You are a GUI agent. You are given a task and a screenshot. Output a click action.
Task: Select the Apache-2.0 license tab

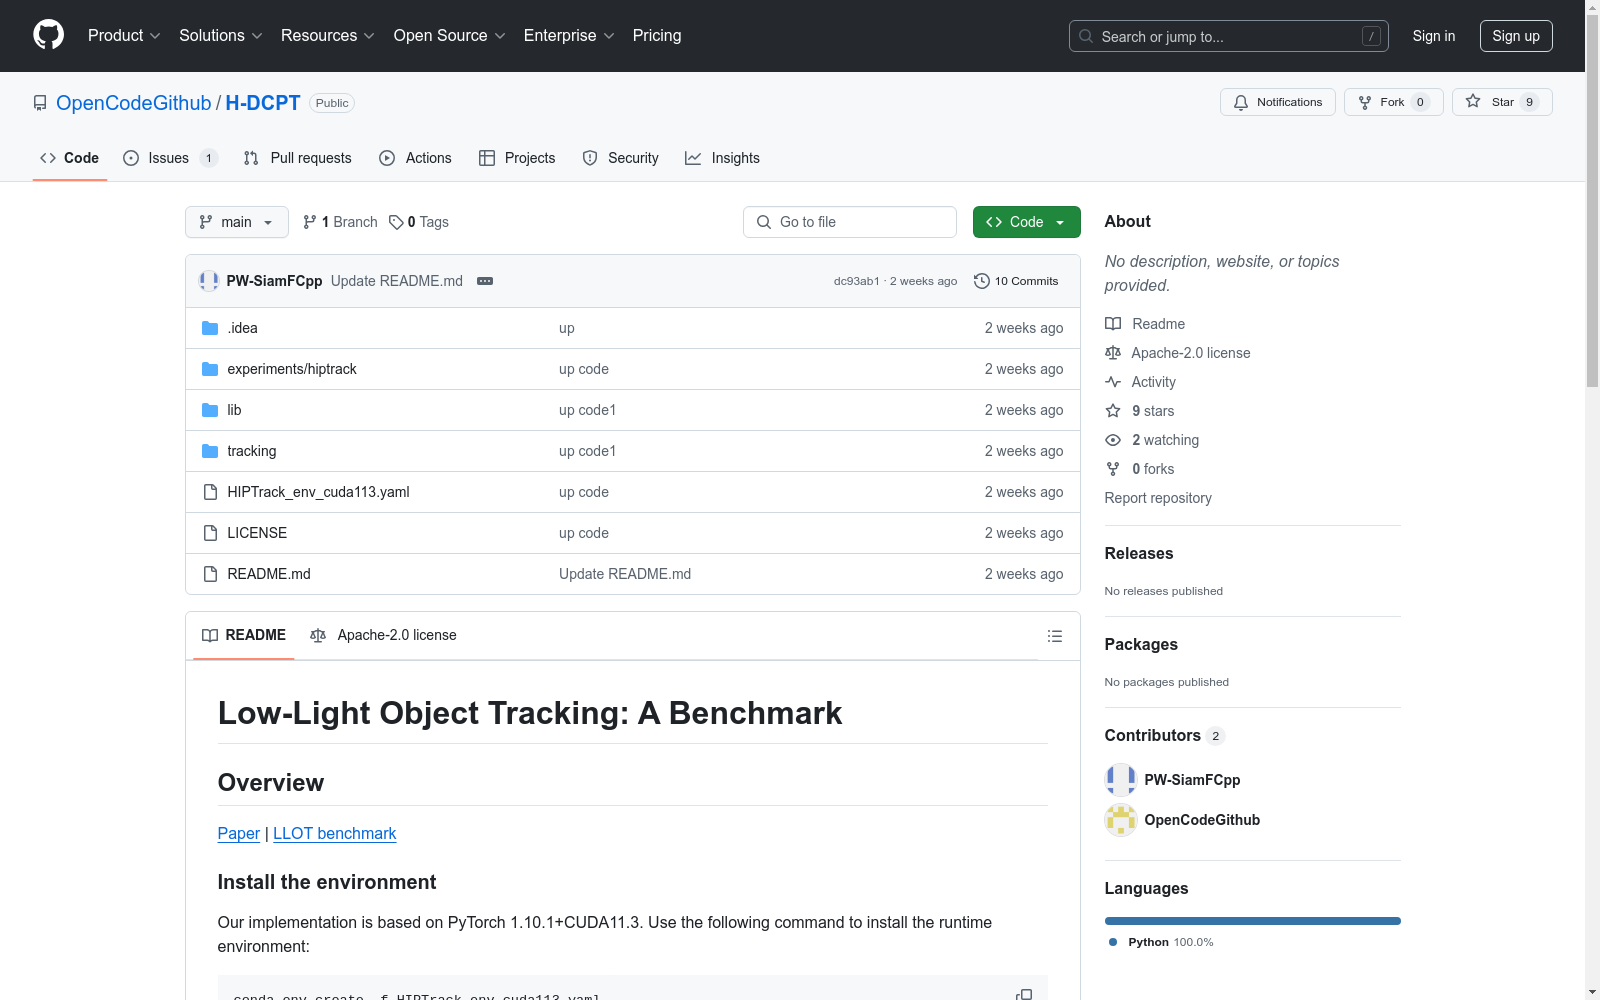coord(383,635)
